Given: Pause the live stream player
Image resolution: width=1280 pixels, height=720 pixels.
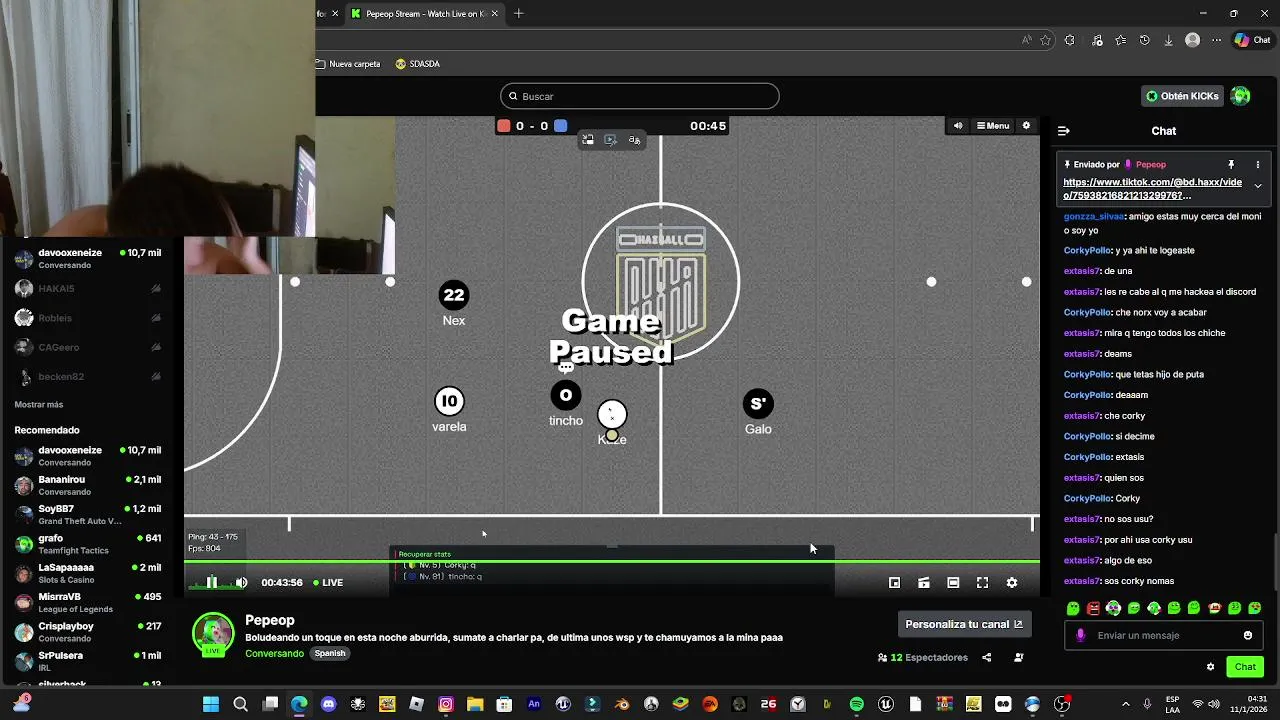Looking at the screenshot, I should (x=211, y=582).
